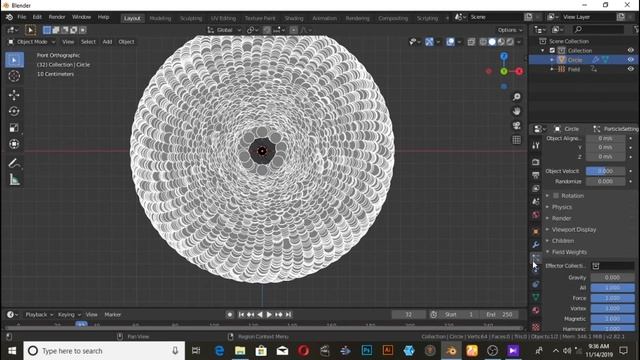Select the Annotate tool
Viewport: 640px width, 360px height.
coord(14,163)
